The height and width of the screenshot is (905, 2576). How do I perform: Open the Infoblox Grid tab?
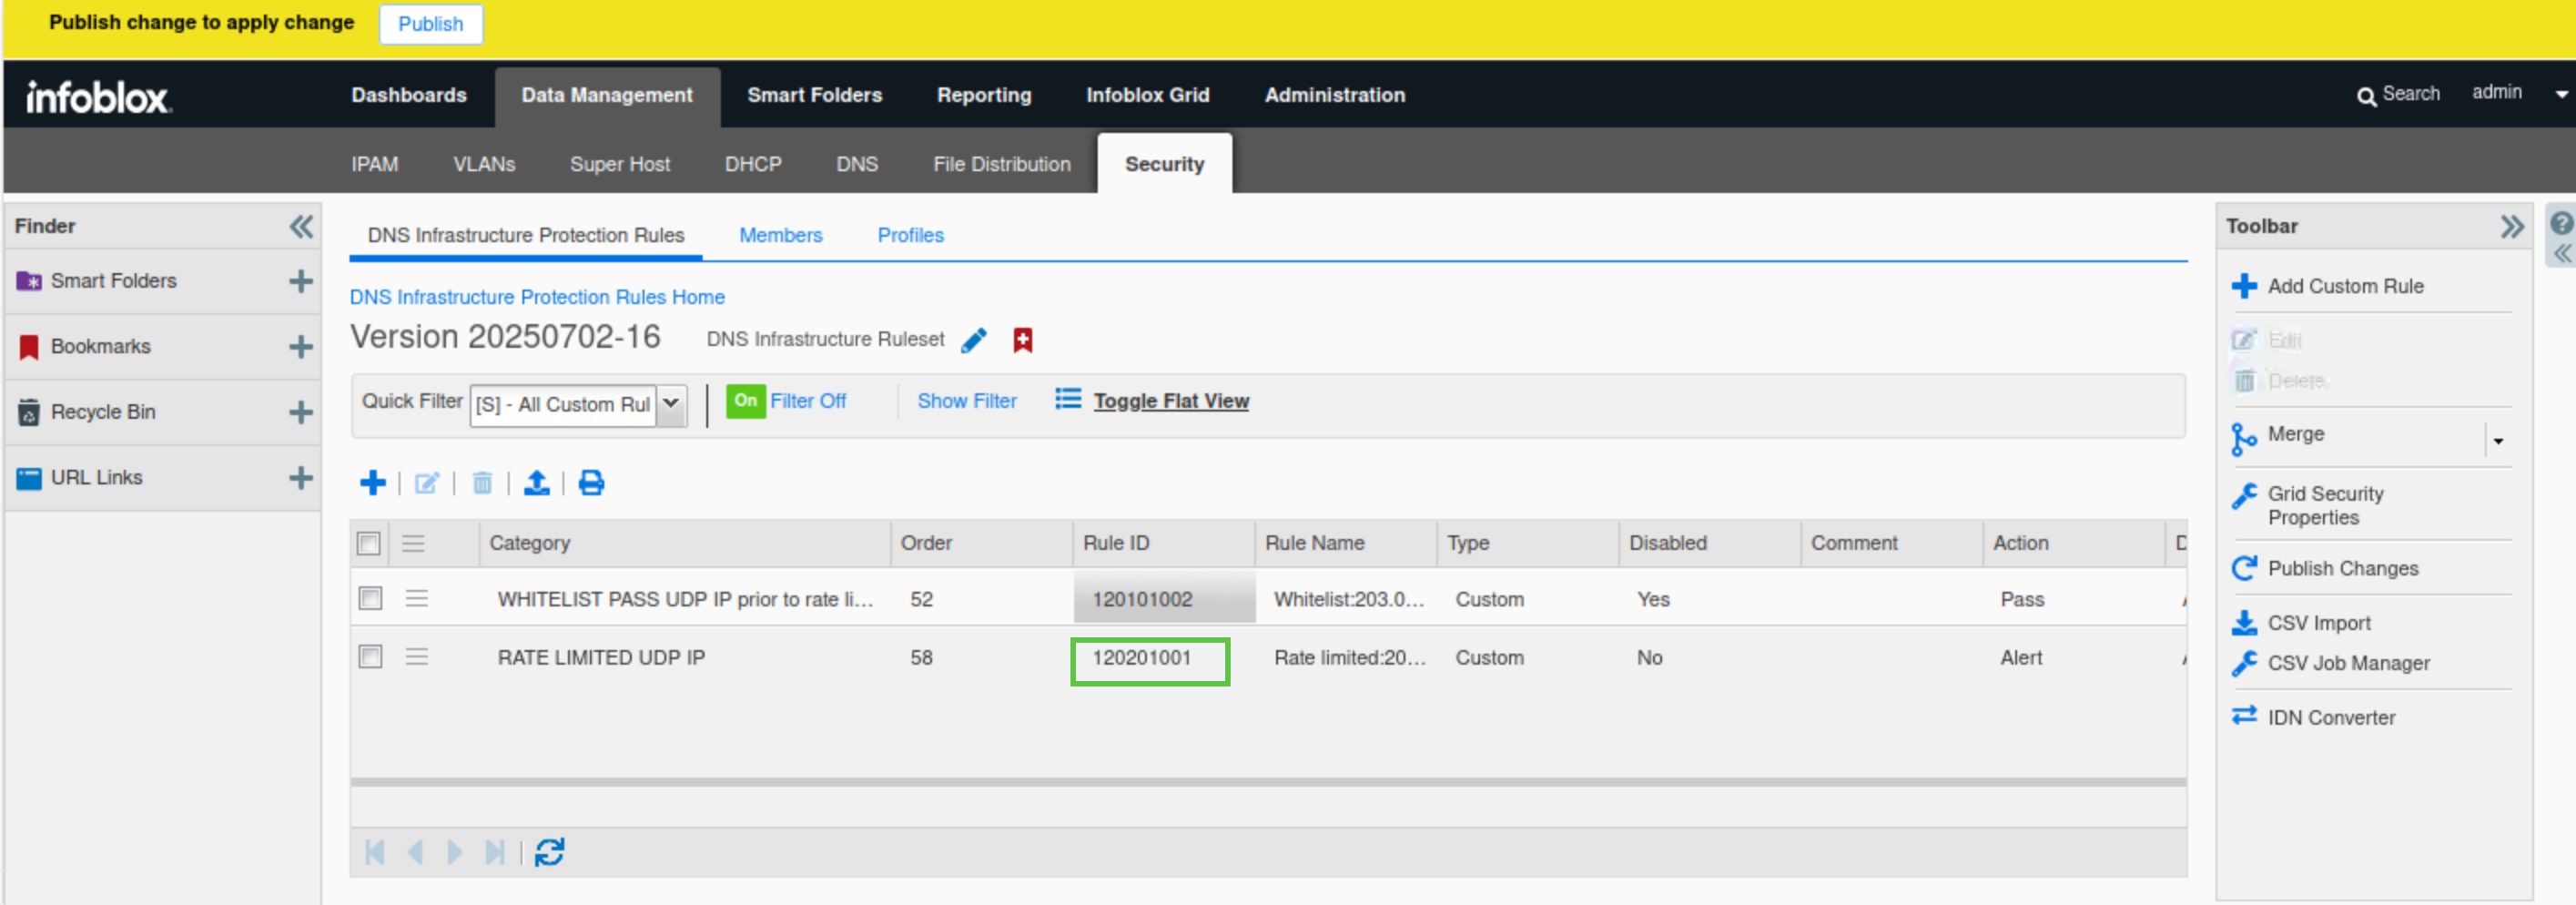tap(1148, 95)
